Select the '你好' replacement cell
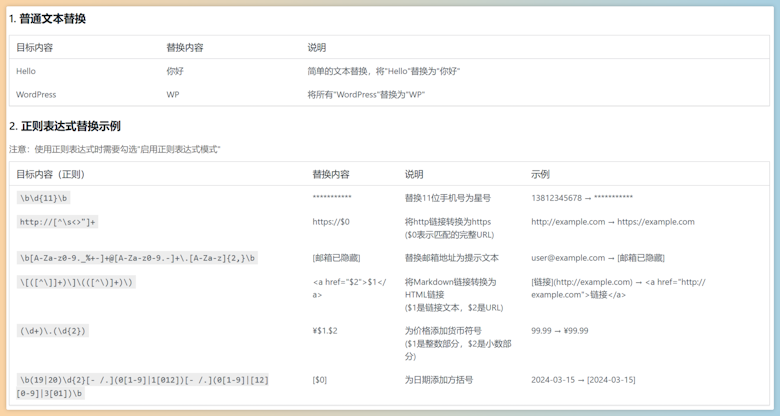The height and width of the screenshot is (416, 780). pyautogui.click(x=175, y=71)
